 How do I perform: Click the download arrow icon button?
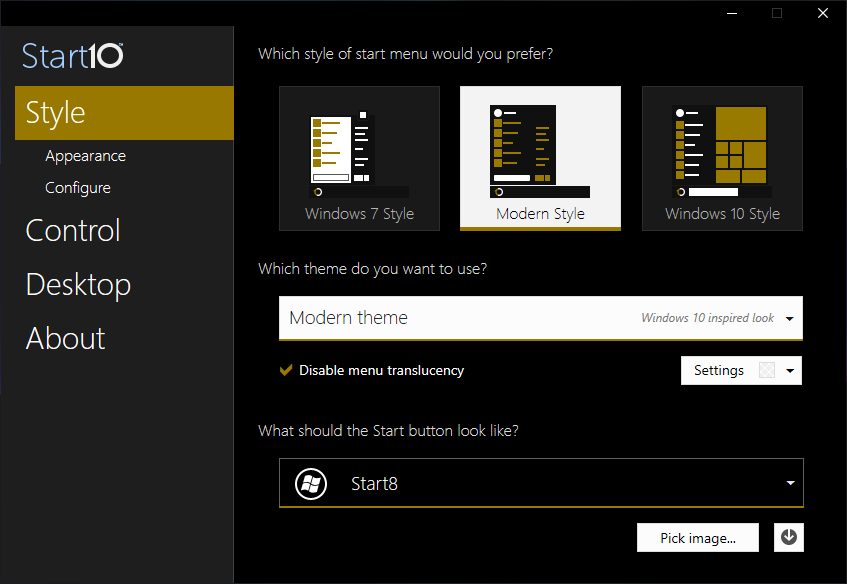coord(788,538)
